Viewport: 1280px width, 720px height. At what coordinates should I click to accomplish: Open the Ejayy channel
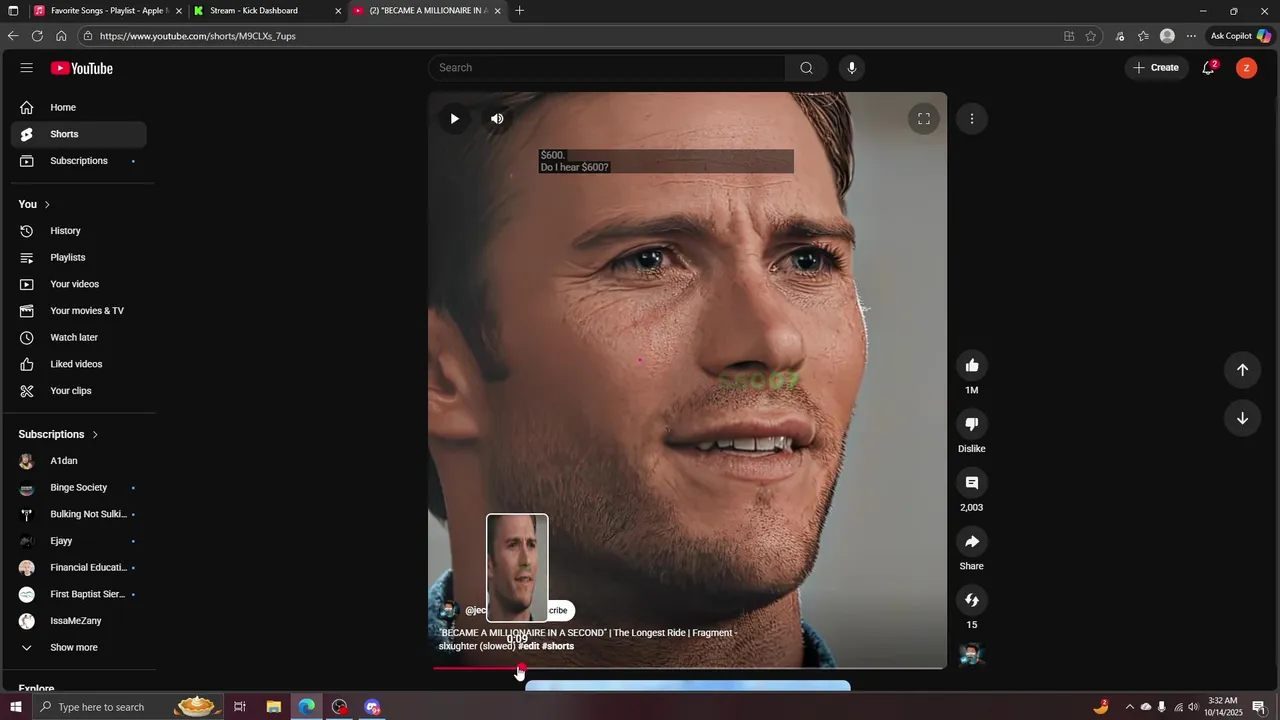click(79, 541)
